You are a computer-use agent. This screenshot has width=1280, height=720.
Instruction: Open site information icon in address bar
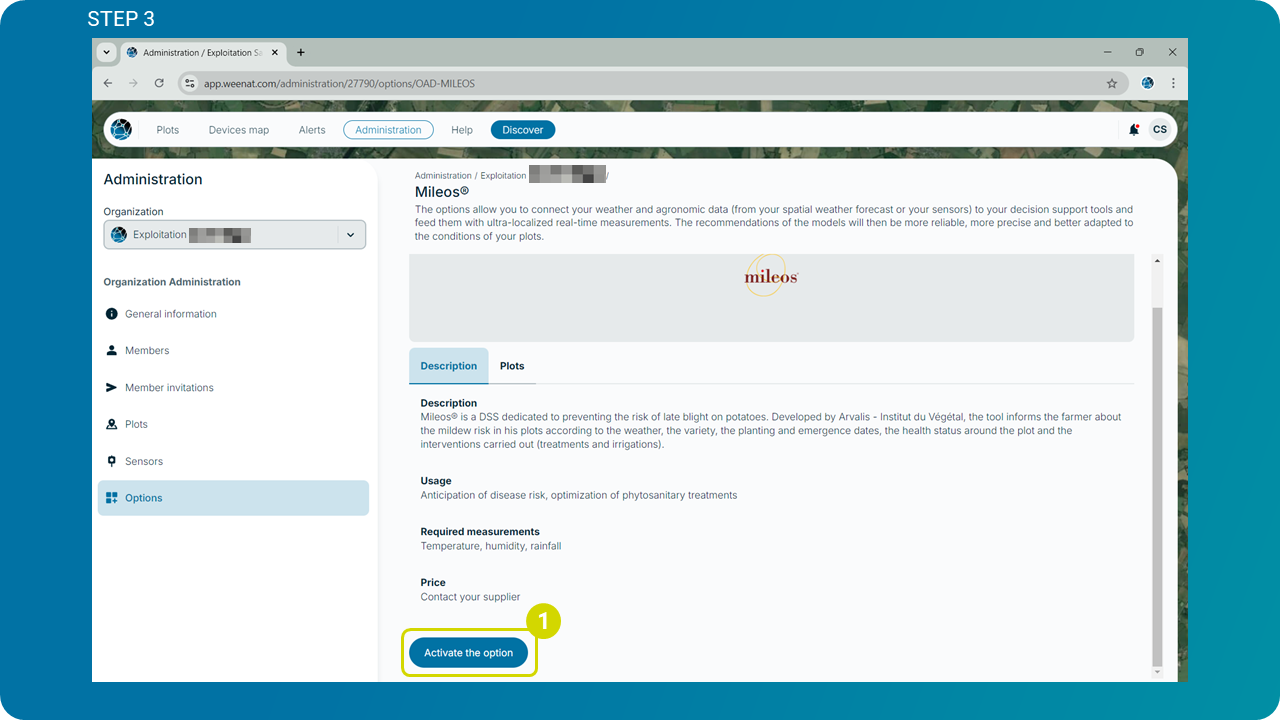click(x=190, y=84)
